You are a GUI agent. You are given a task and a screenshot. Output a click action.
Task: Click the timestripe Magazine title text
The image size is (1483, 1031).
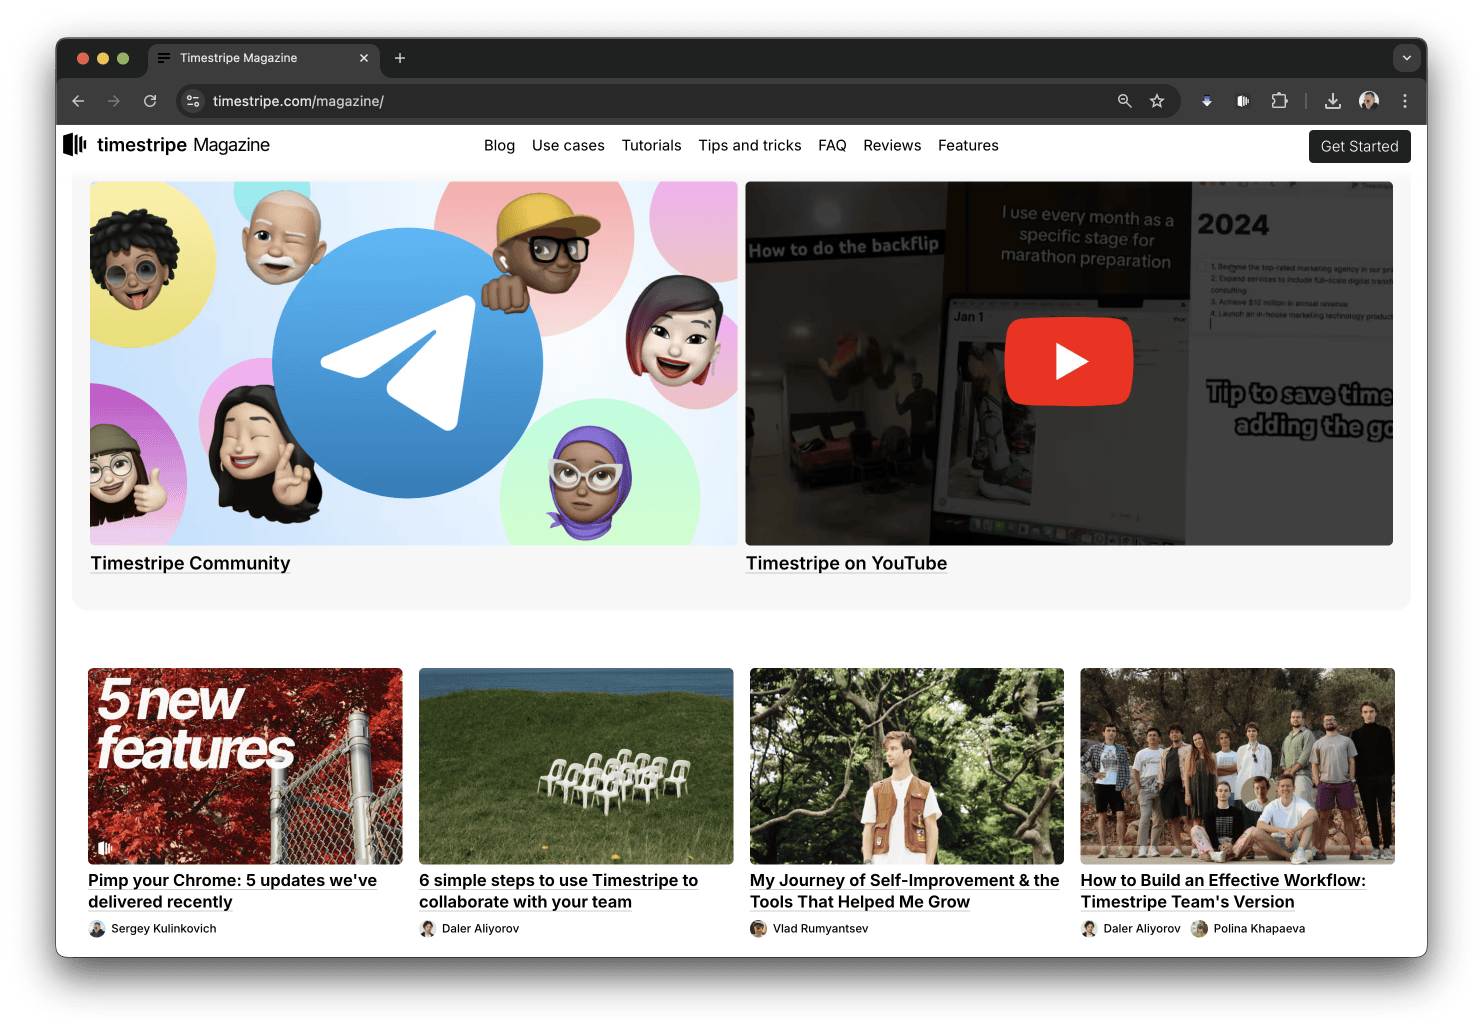(183, 145)
